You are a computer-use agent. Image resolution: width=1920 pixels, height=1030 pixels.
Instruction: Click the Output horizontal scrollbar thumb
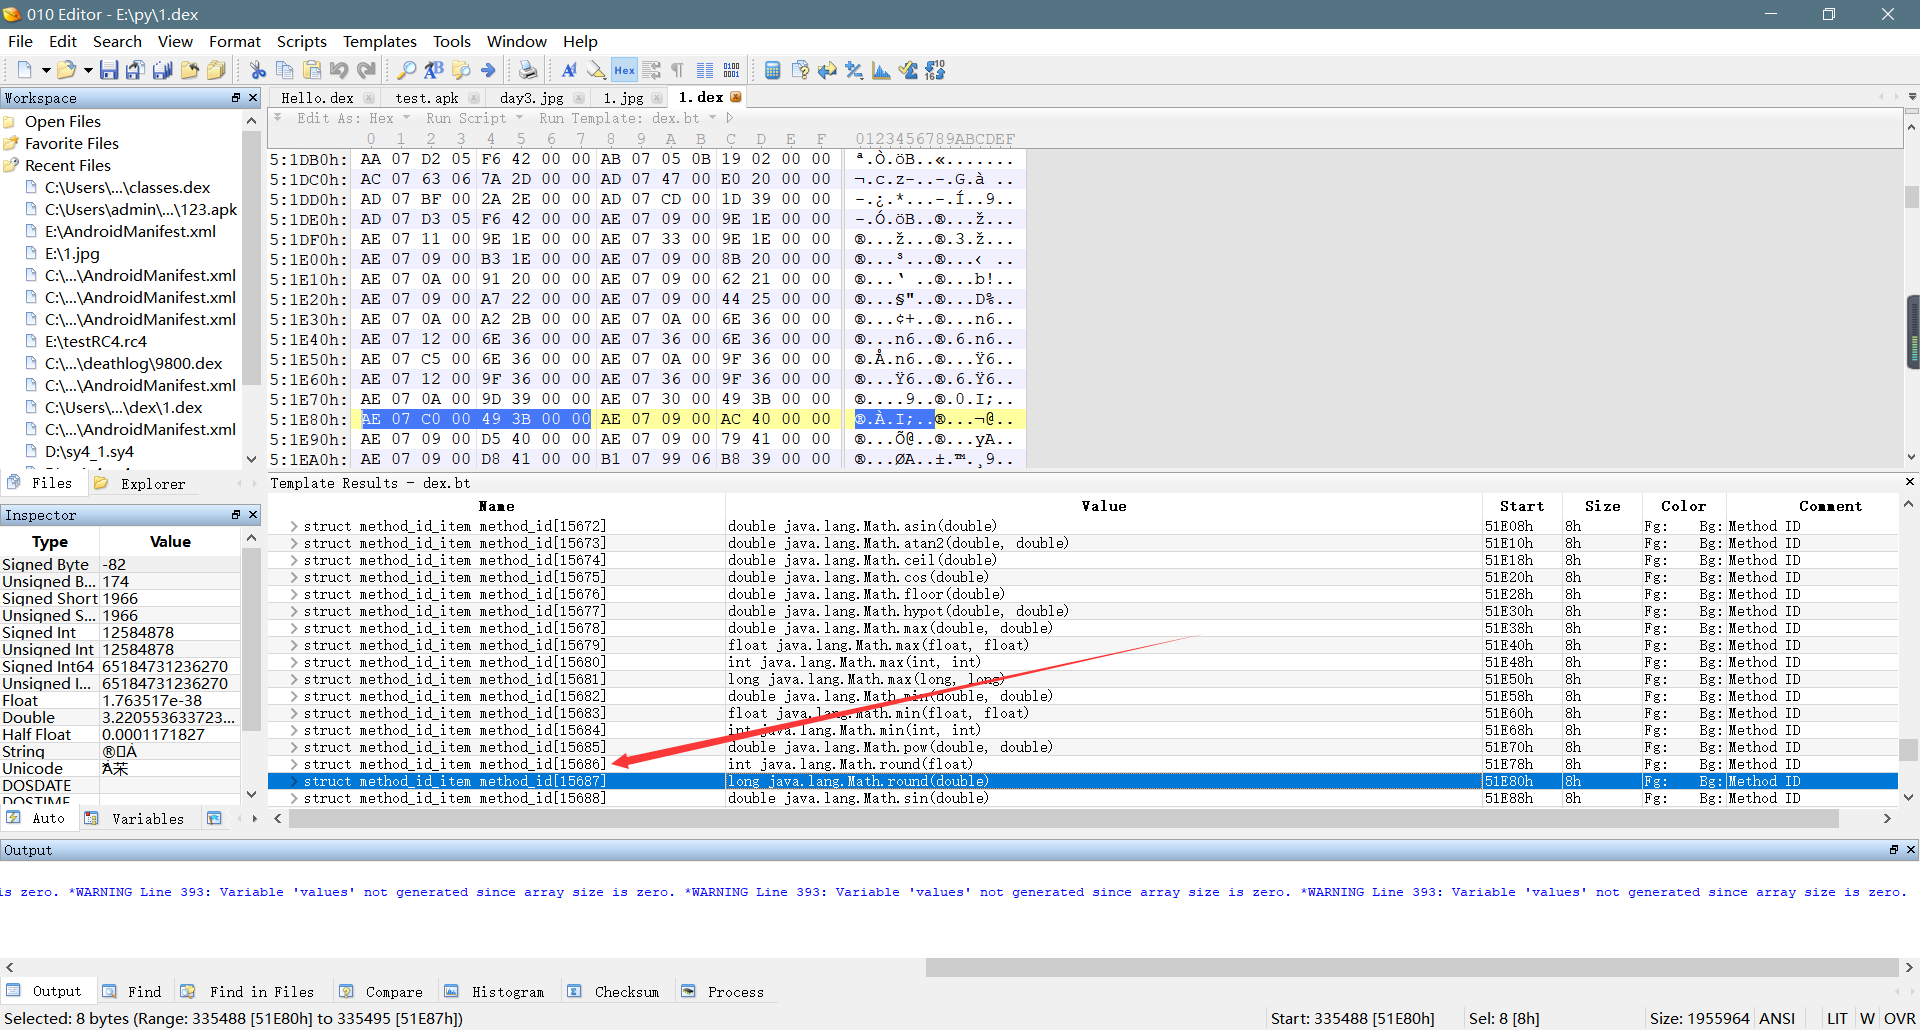pyautogui.click(x=1410, y=967)
